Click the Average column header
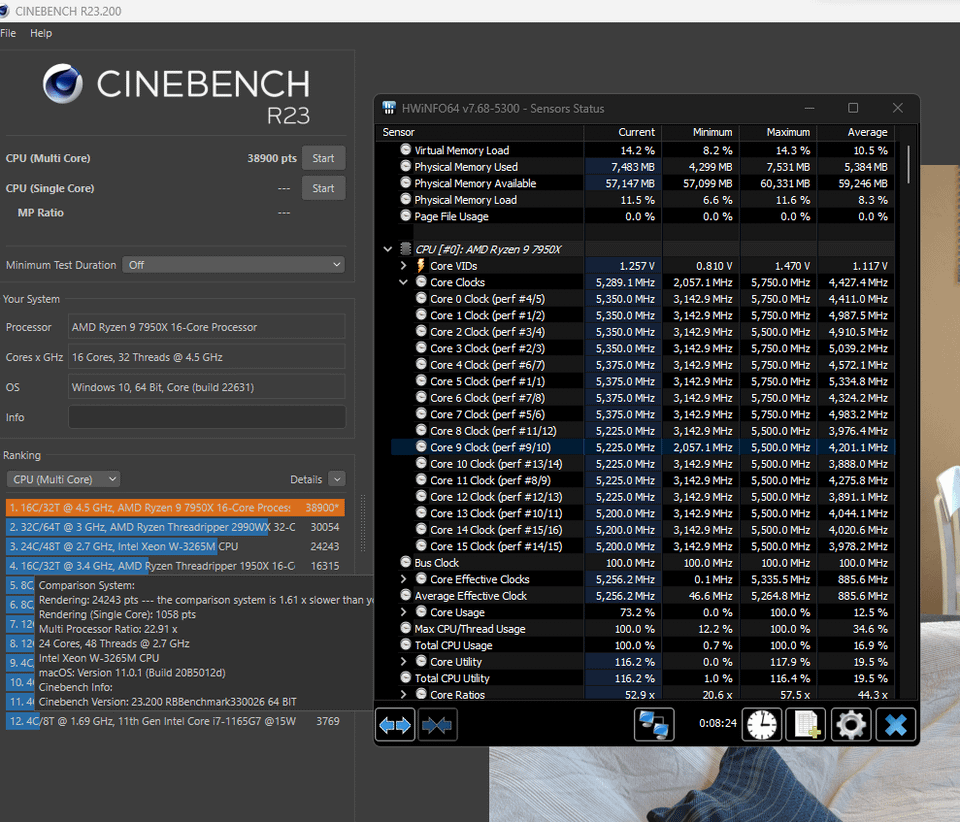This screenshot has height=822, width=960. pos(856,132)
